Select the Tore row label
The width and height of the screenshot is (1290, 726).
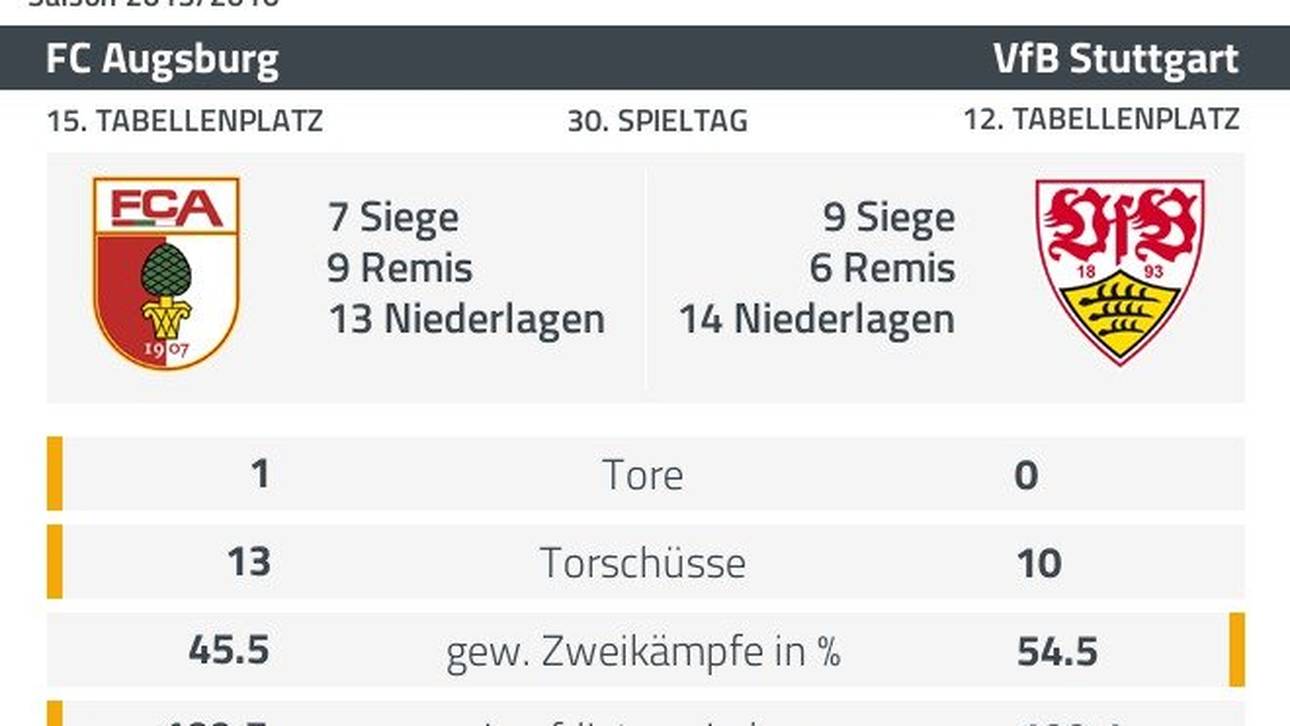[643, 475]
